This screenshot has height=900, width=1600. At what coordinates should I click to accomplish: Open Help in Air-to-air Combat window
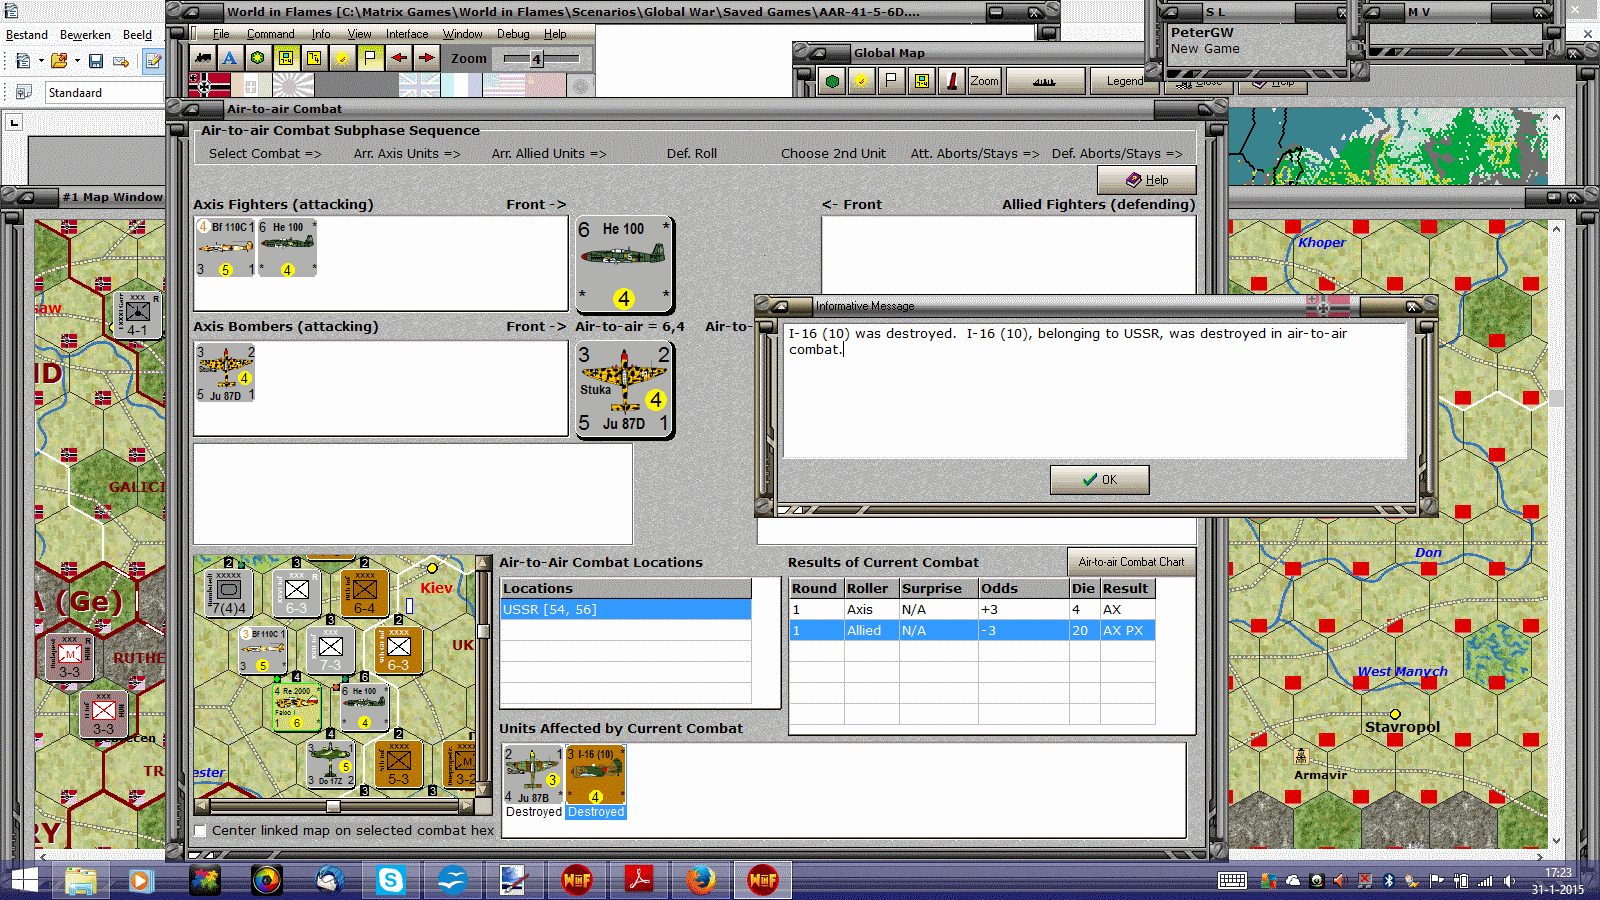point(1146,180)
